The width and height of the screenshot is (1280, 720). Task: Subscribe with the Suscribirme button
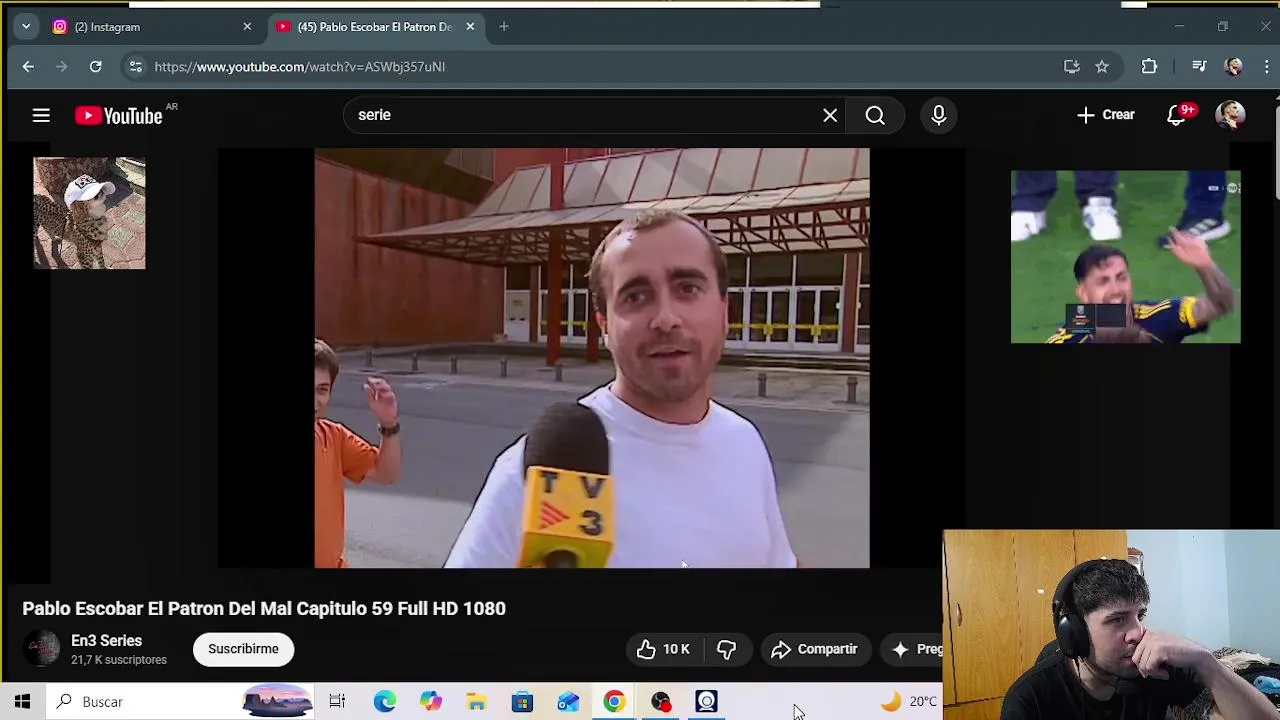(x=243, y=649)
